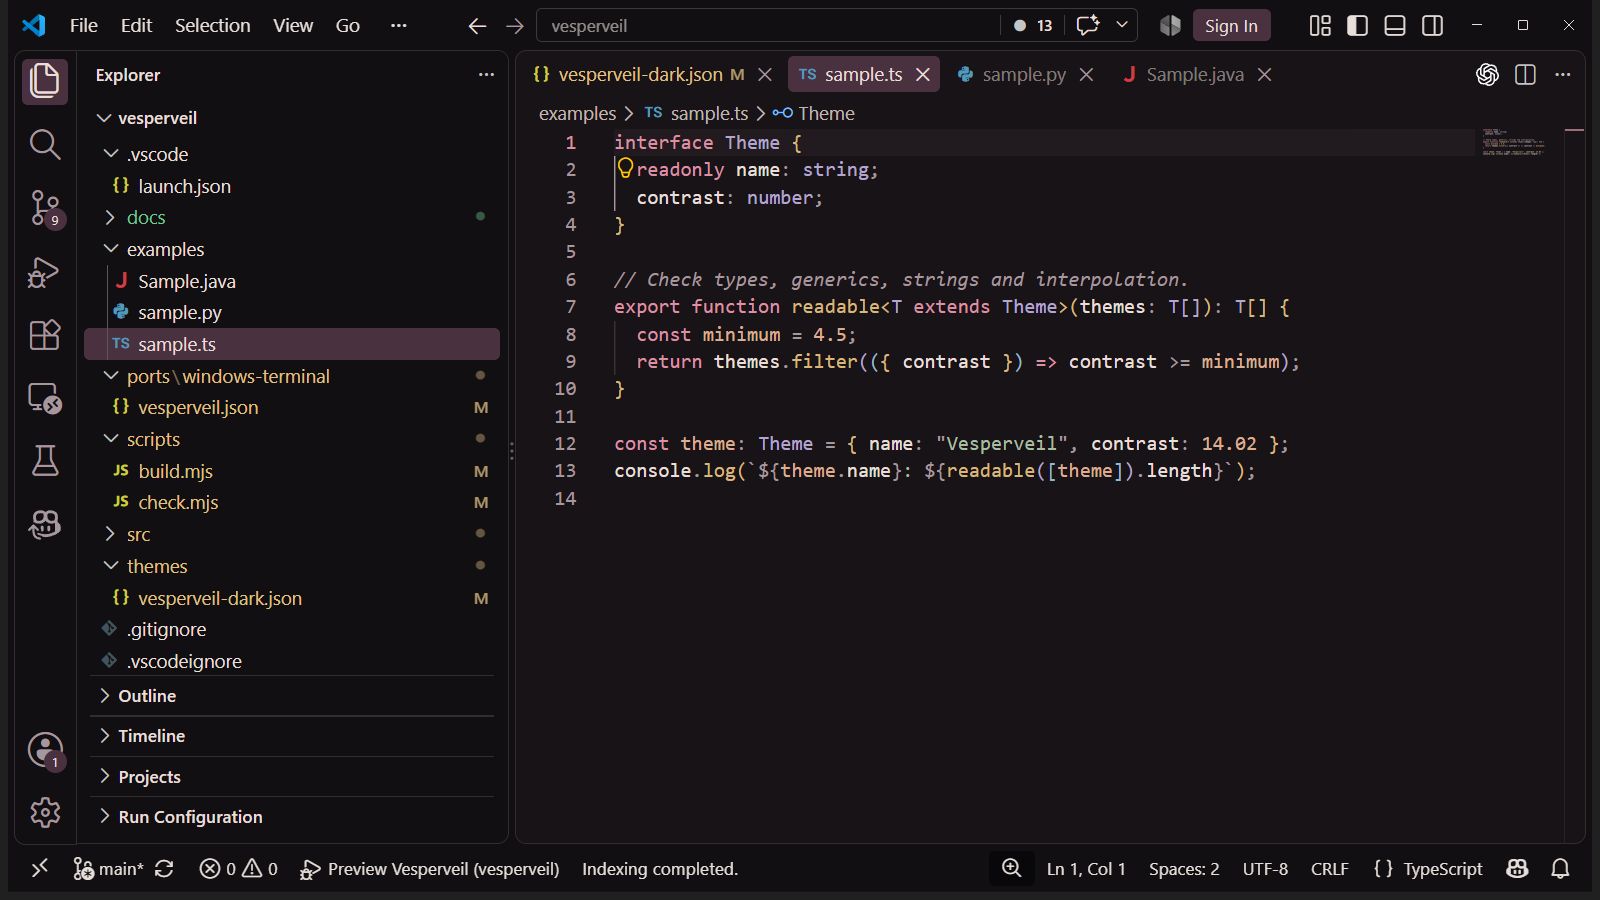Open the Testing flask view
Viewport: 1600px width, 900px height.
click(x=45, y=461)
